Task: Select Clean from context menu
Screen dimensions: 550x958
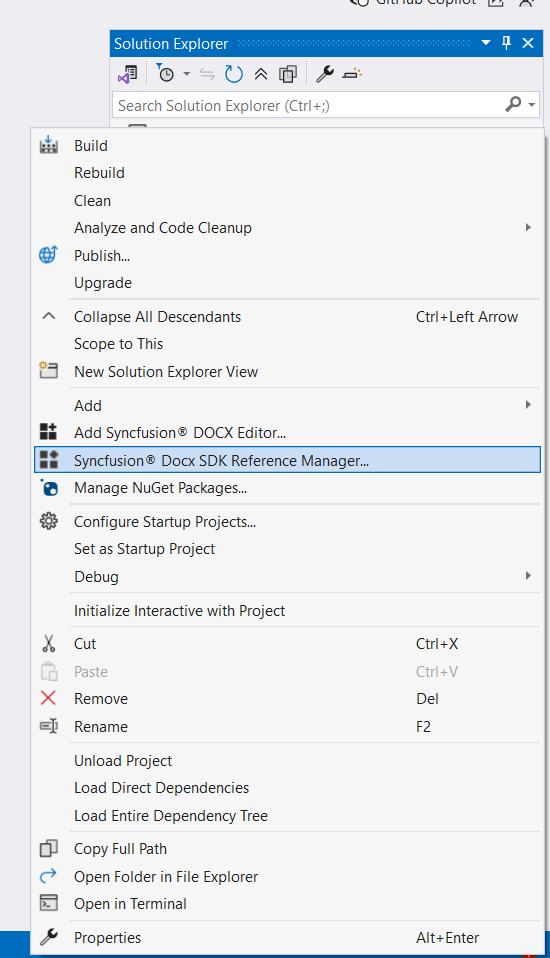Action: pos(92,200)
